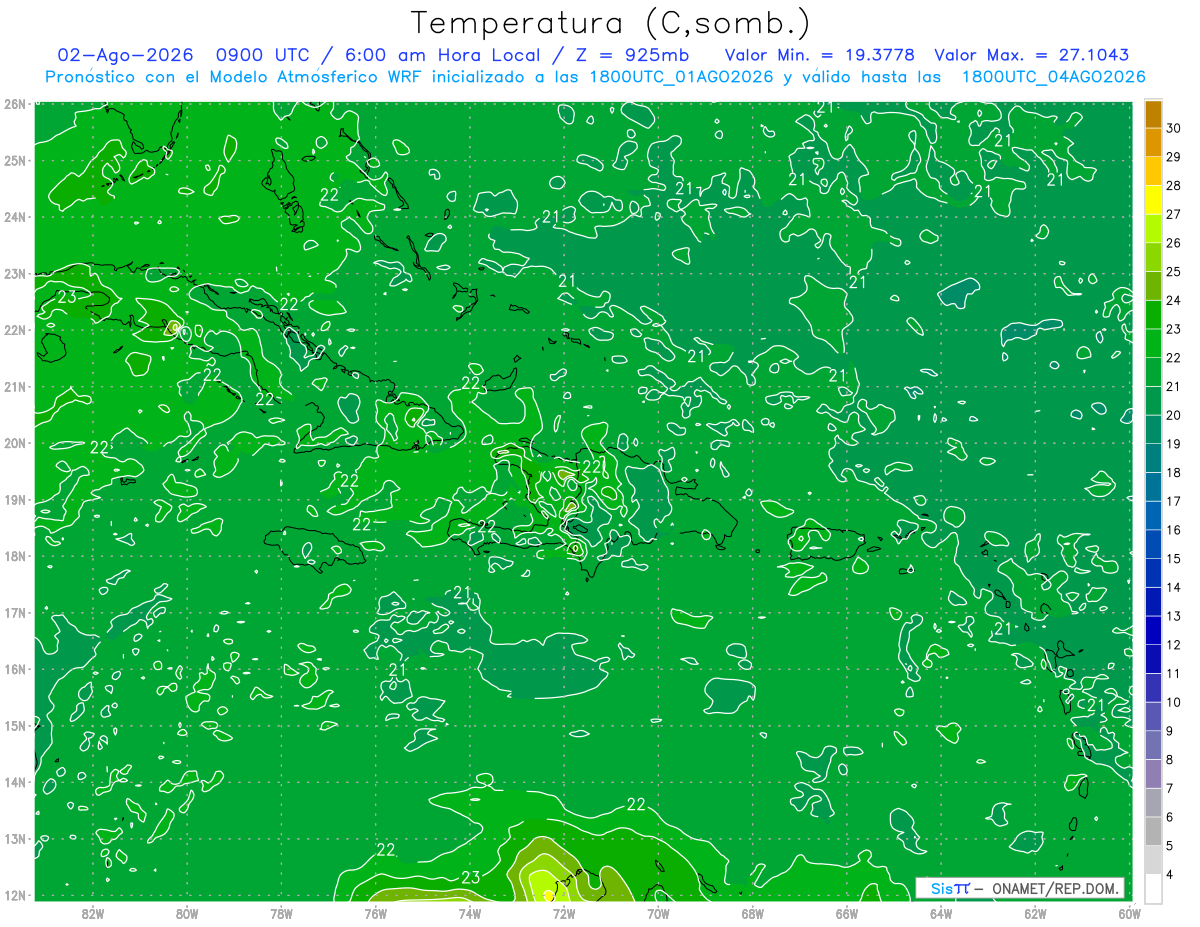Screen dimensions: 1200x927
Task: Click the "30" label on color scale
Action: (1173, 128)
